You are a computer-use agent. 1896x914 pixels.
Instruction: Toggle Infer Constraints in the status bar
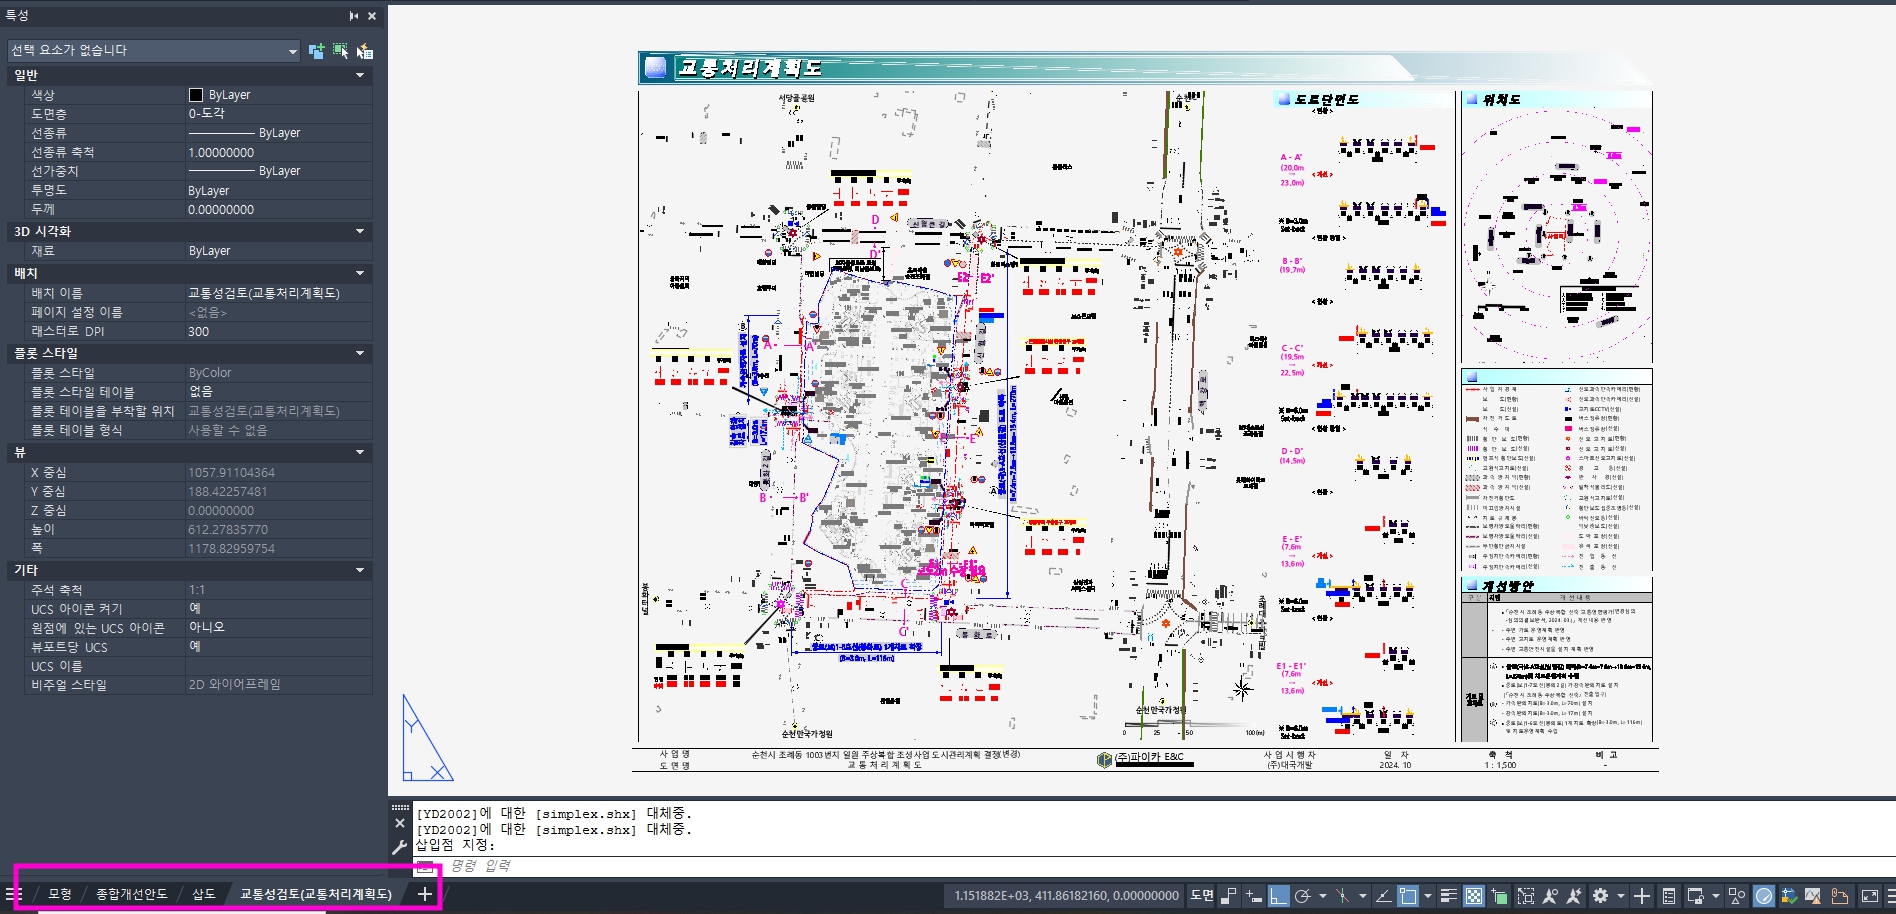click(x=1229, y=896)
